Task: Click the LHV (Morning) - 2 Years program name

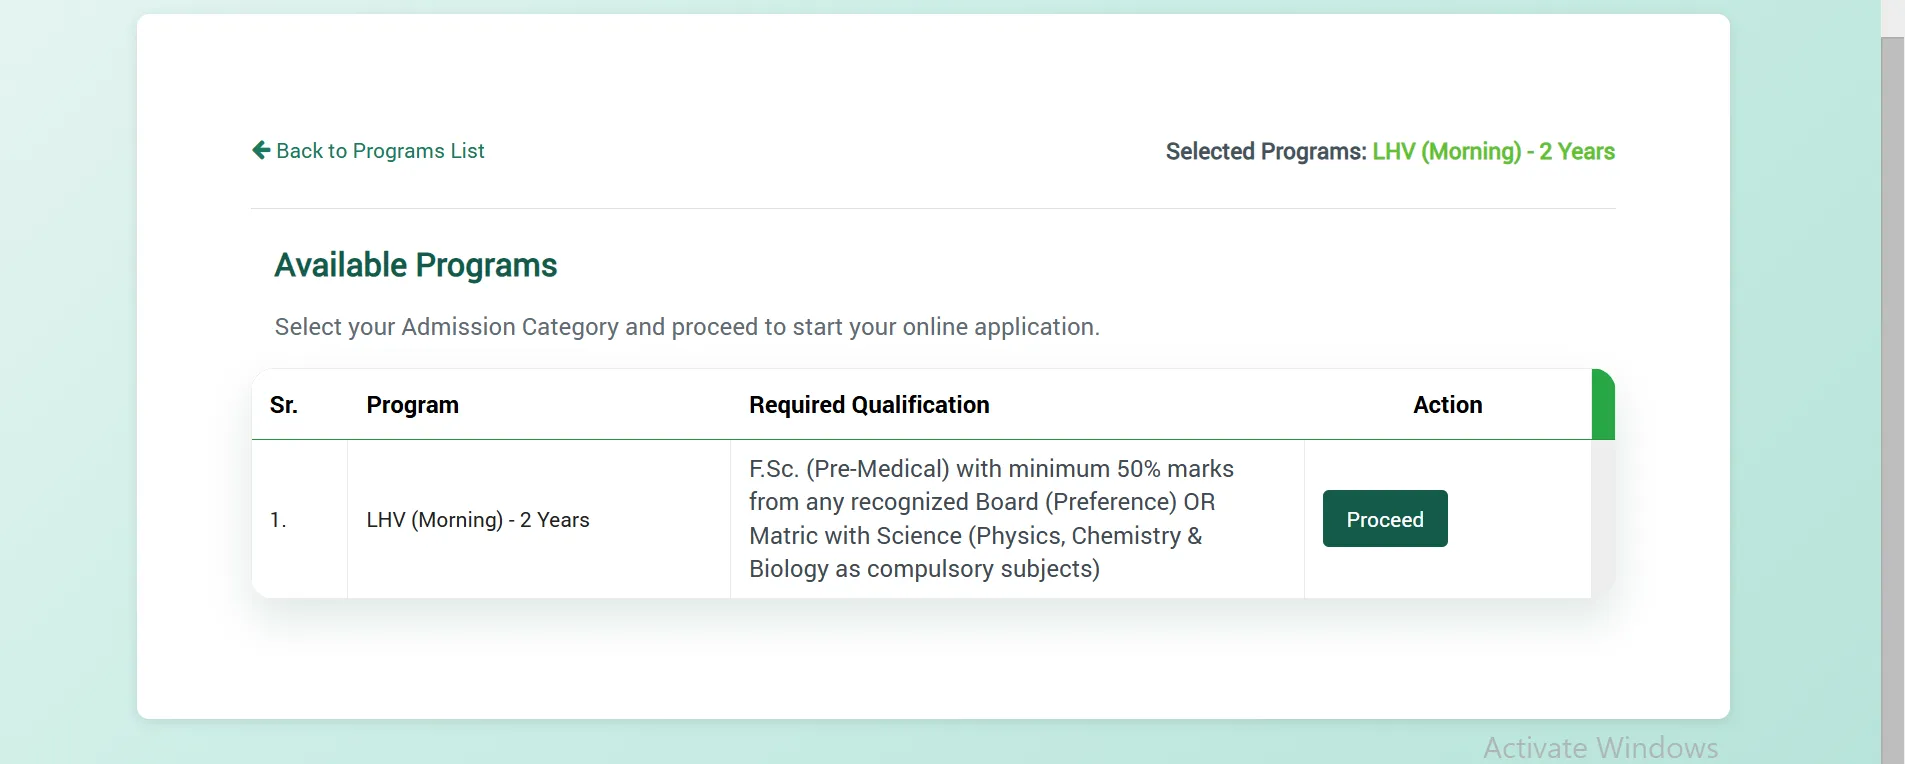Action: point(478,519)
